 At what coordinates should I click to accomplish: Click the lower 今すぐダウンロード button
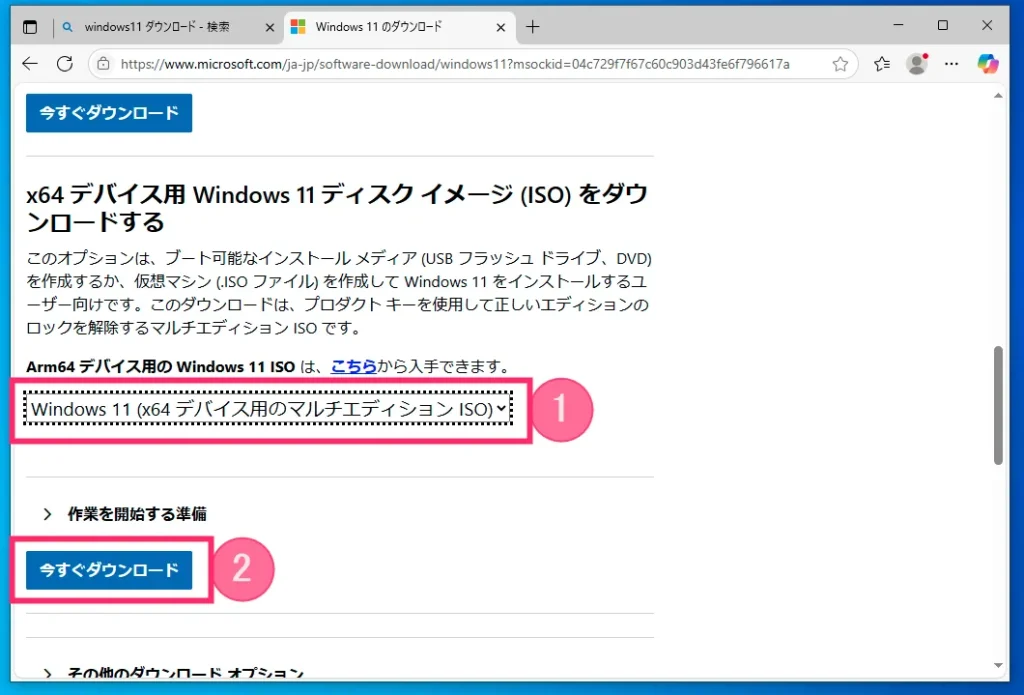pyautogui.click(x=109, y=570)
